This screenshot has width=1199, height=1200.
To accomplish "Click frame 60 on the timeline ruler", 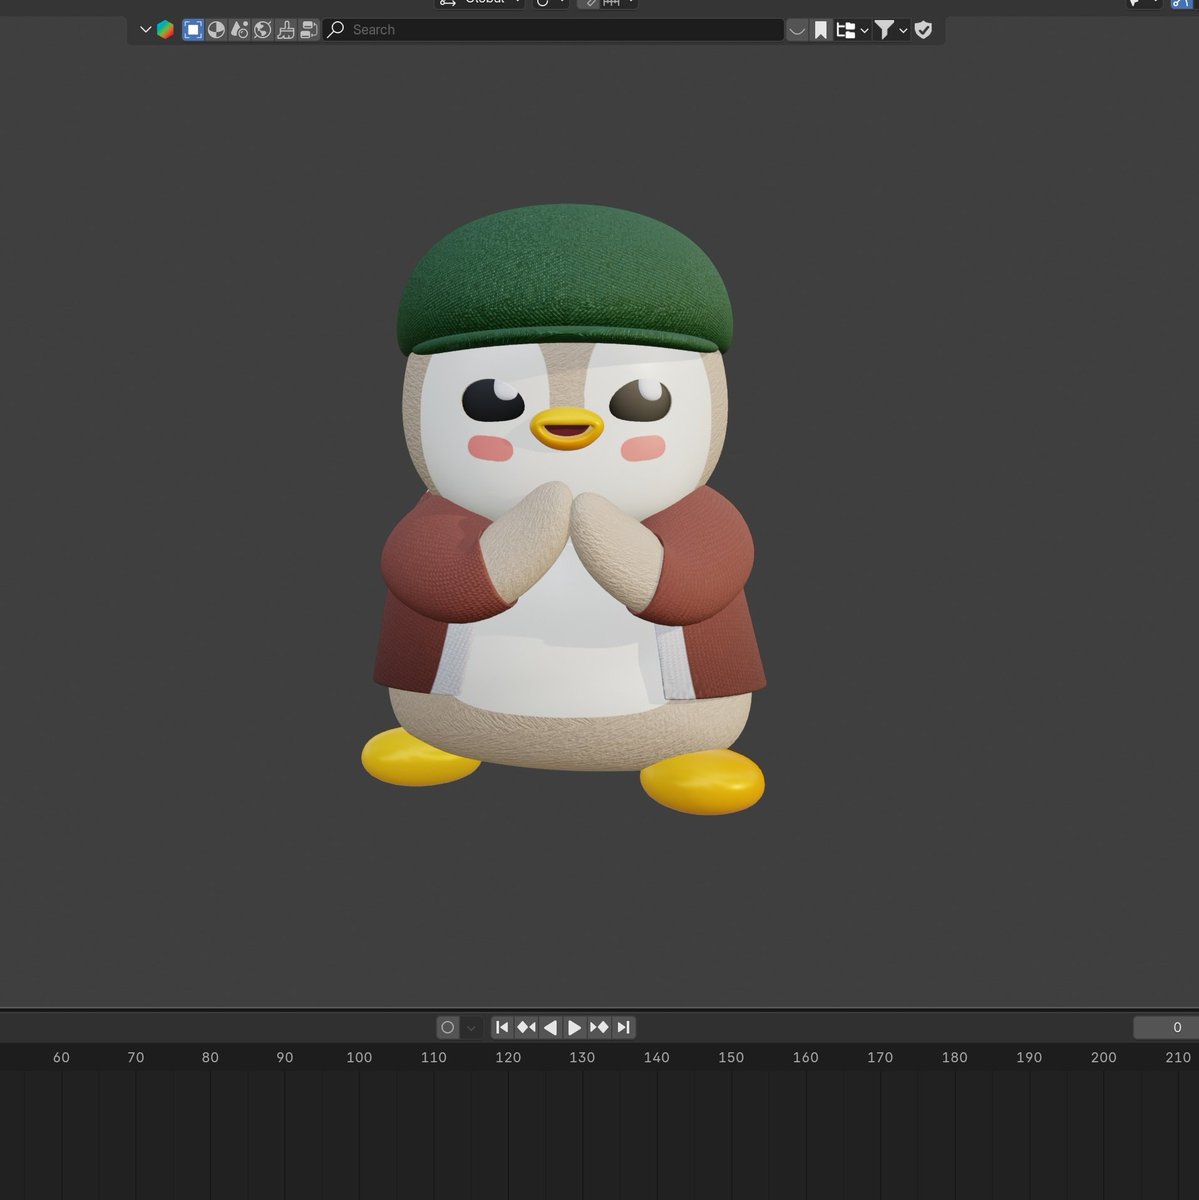I will pos(61,1057).
